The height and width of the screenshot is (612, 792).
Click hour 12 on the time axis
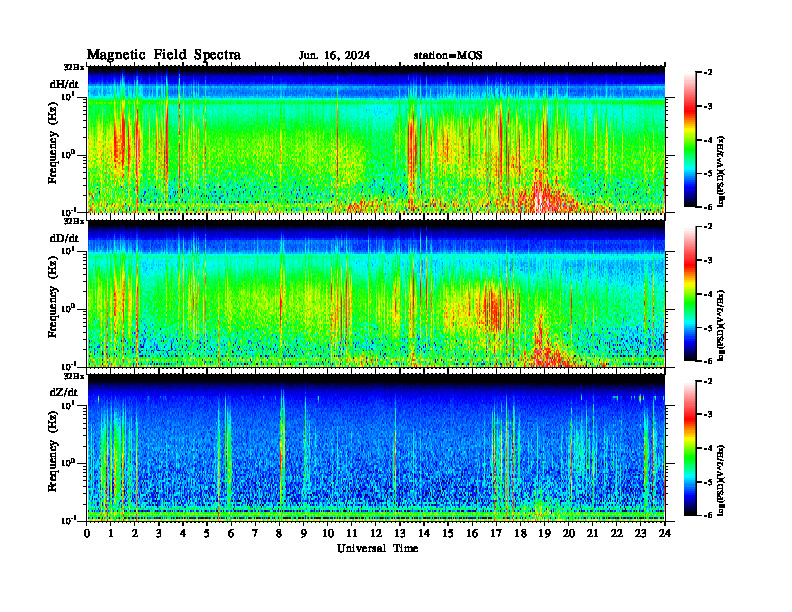[376, 533]
